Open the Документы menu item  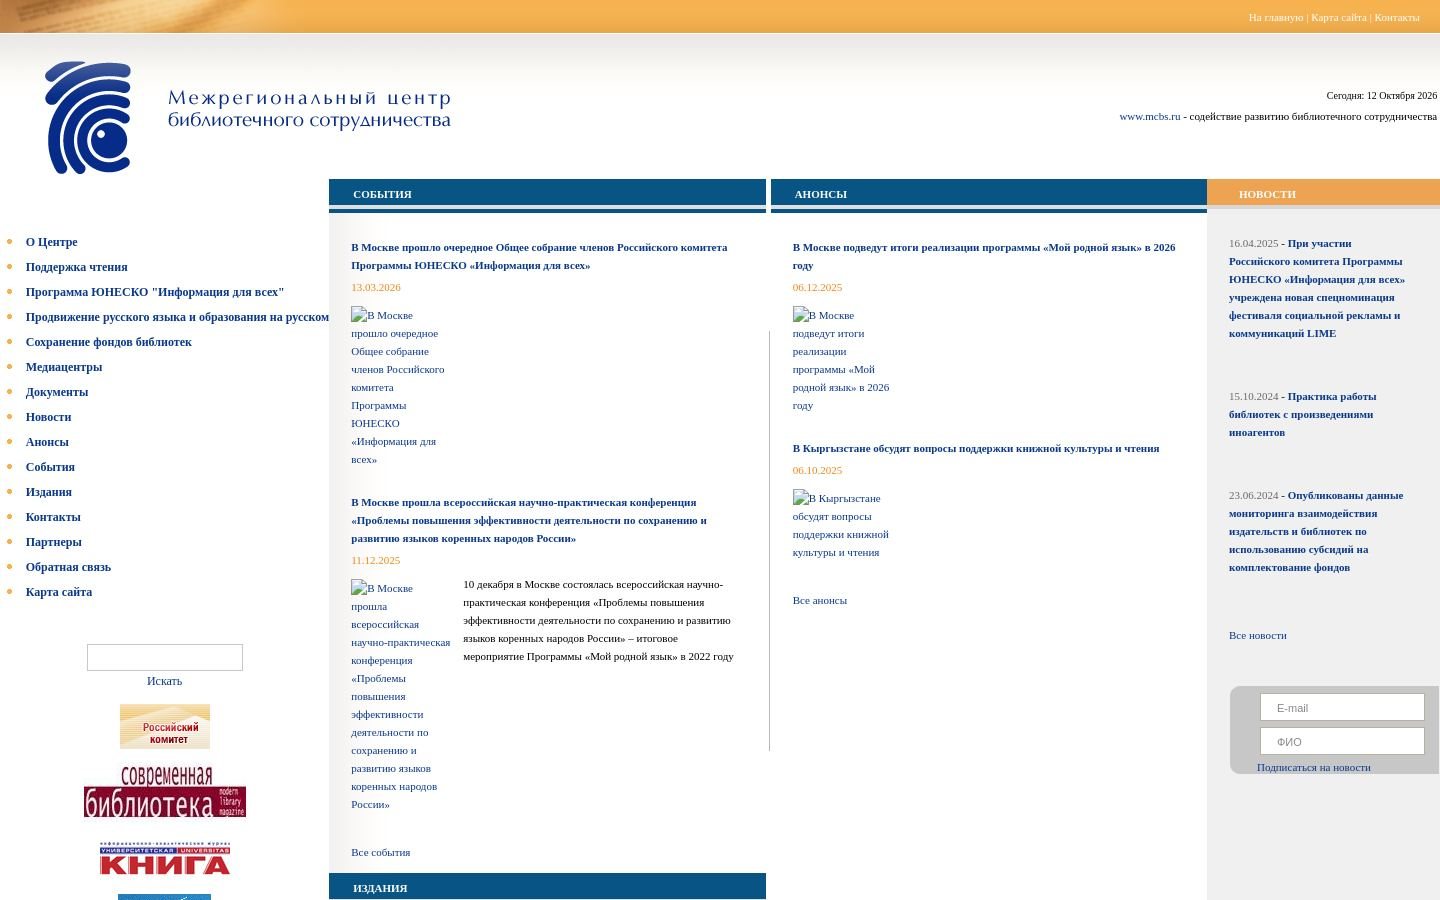[57, 392]
